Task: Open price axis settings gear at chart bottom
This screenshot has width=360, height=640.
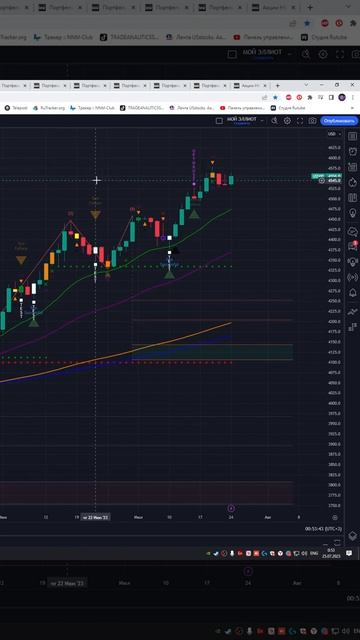Action: tap(335, 518)
